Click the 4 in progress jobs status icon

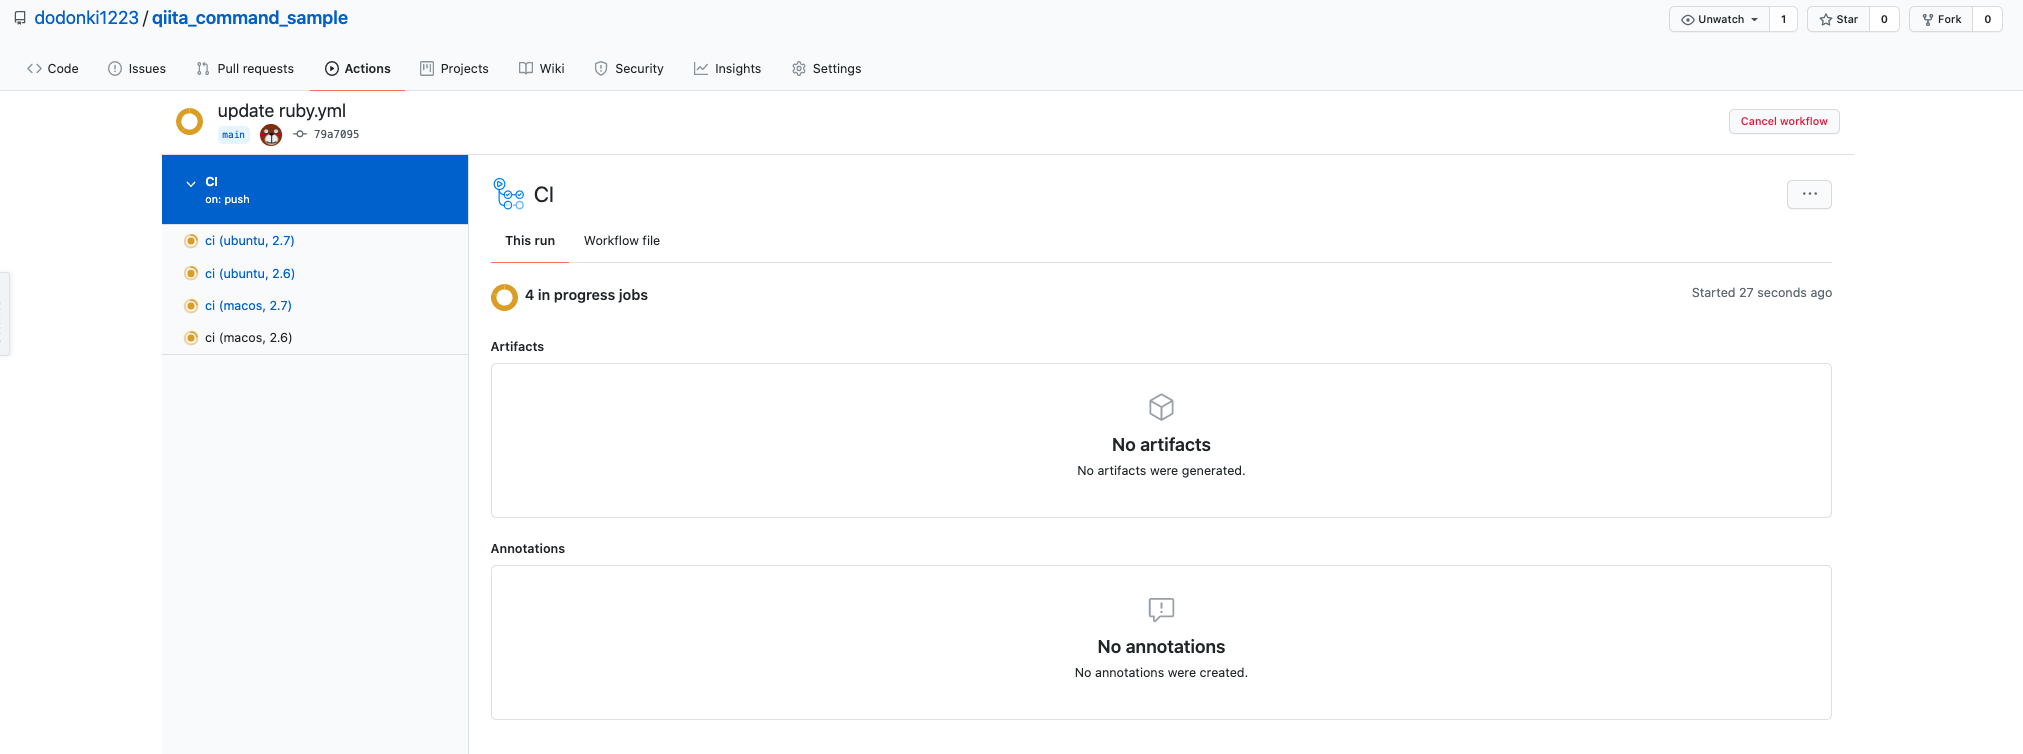505,297
